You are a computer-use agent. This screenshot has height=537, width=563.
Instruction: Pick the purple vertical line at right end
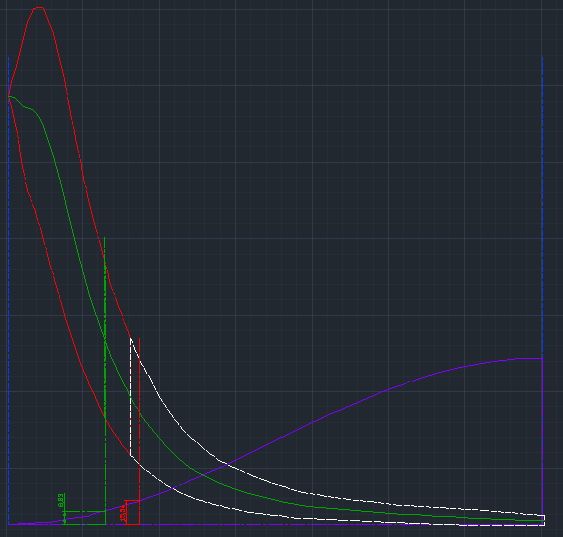tap(543, 442)
